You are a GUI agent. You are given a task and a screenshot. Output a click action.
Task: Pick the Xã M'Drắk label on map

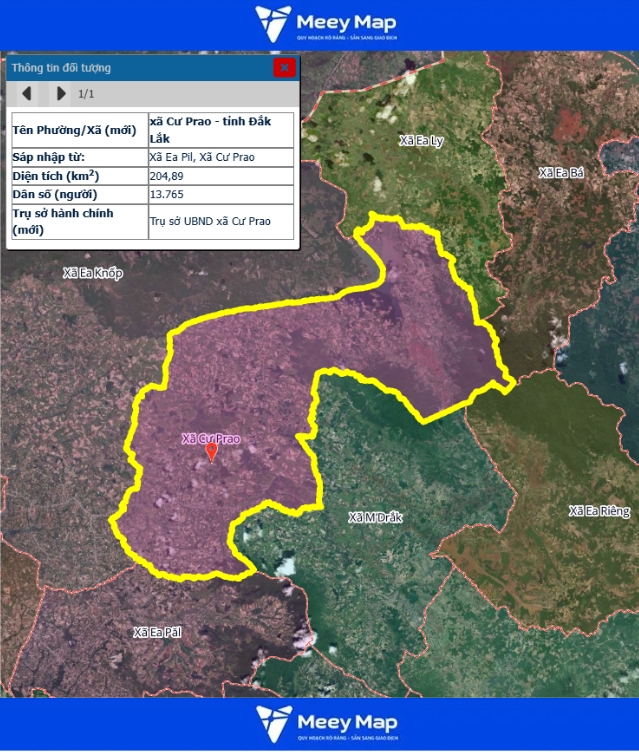tap(375, 517)
